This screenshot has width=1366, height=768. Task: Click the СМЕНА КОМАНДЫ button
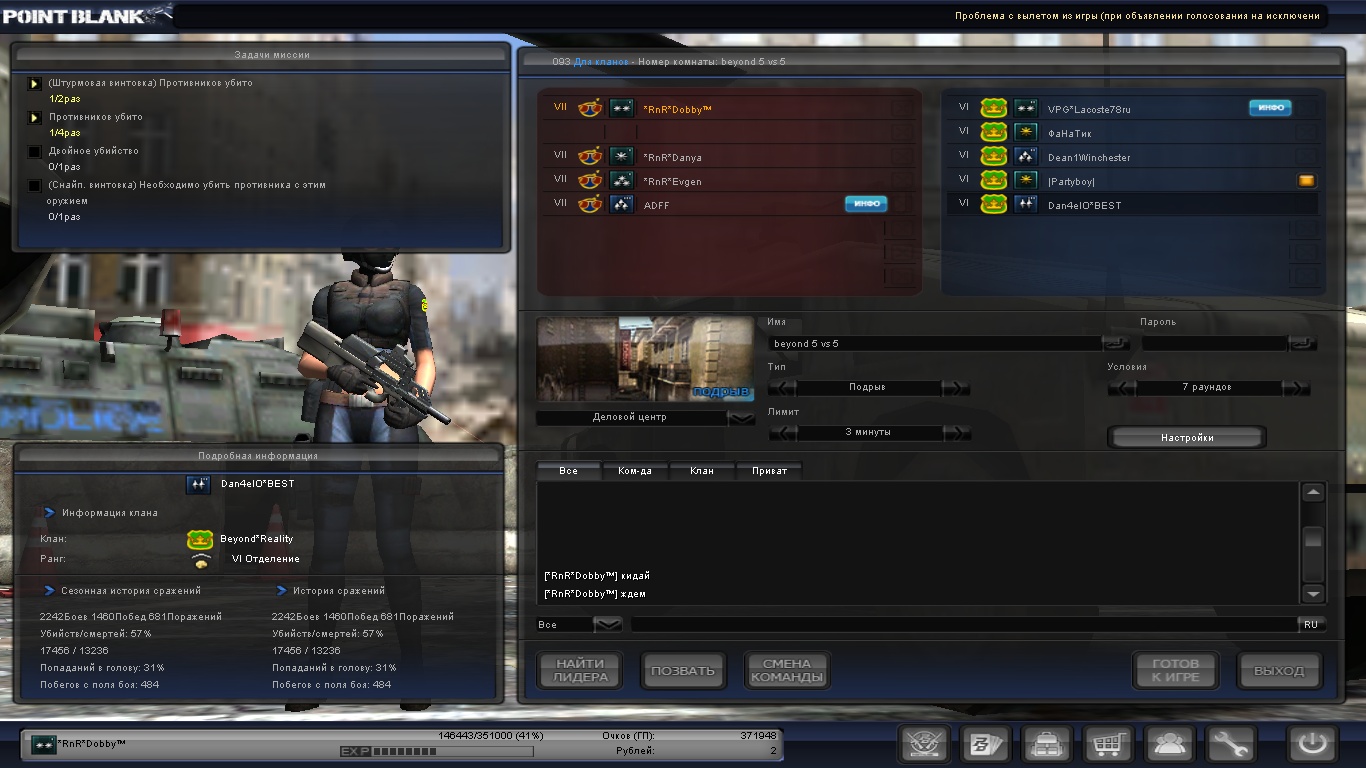pos(787,671)
